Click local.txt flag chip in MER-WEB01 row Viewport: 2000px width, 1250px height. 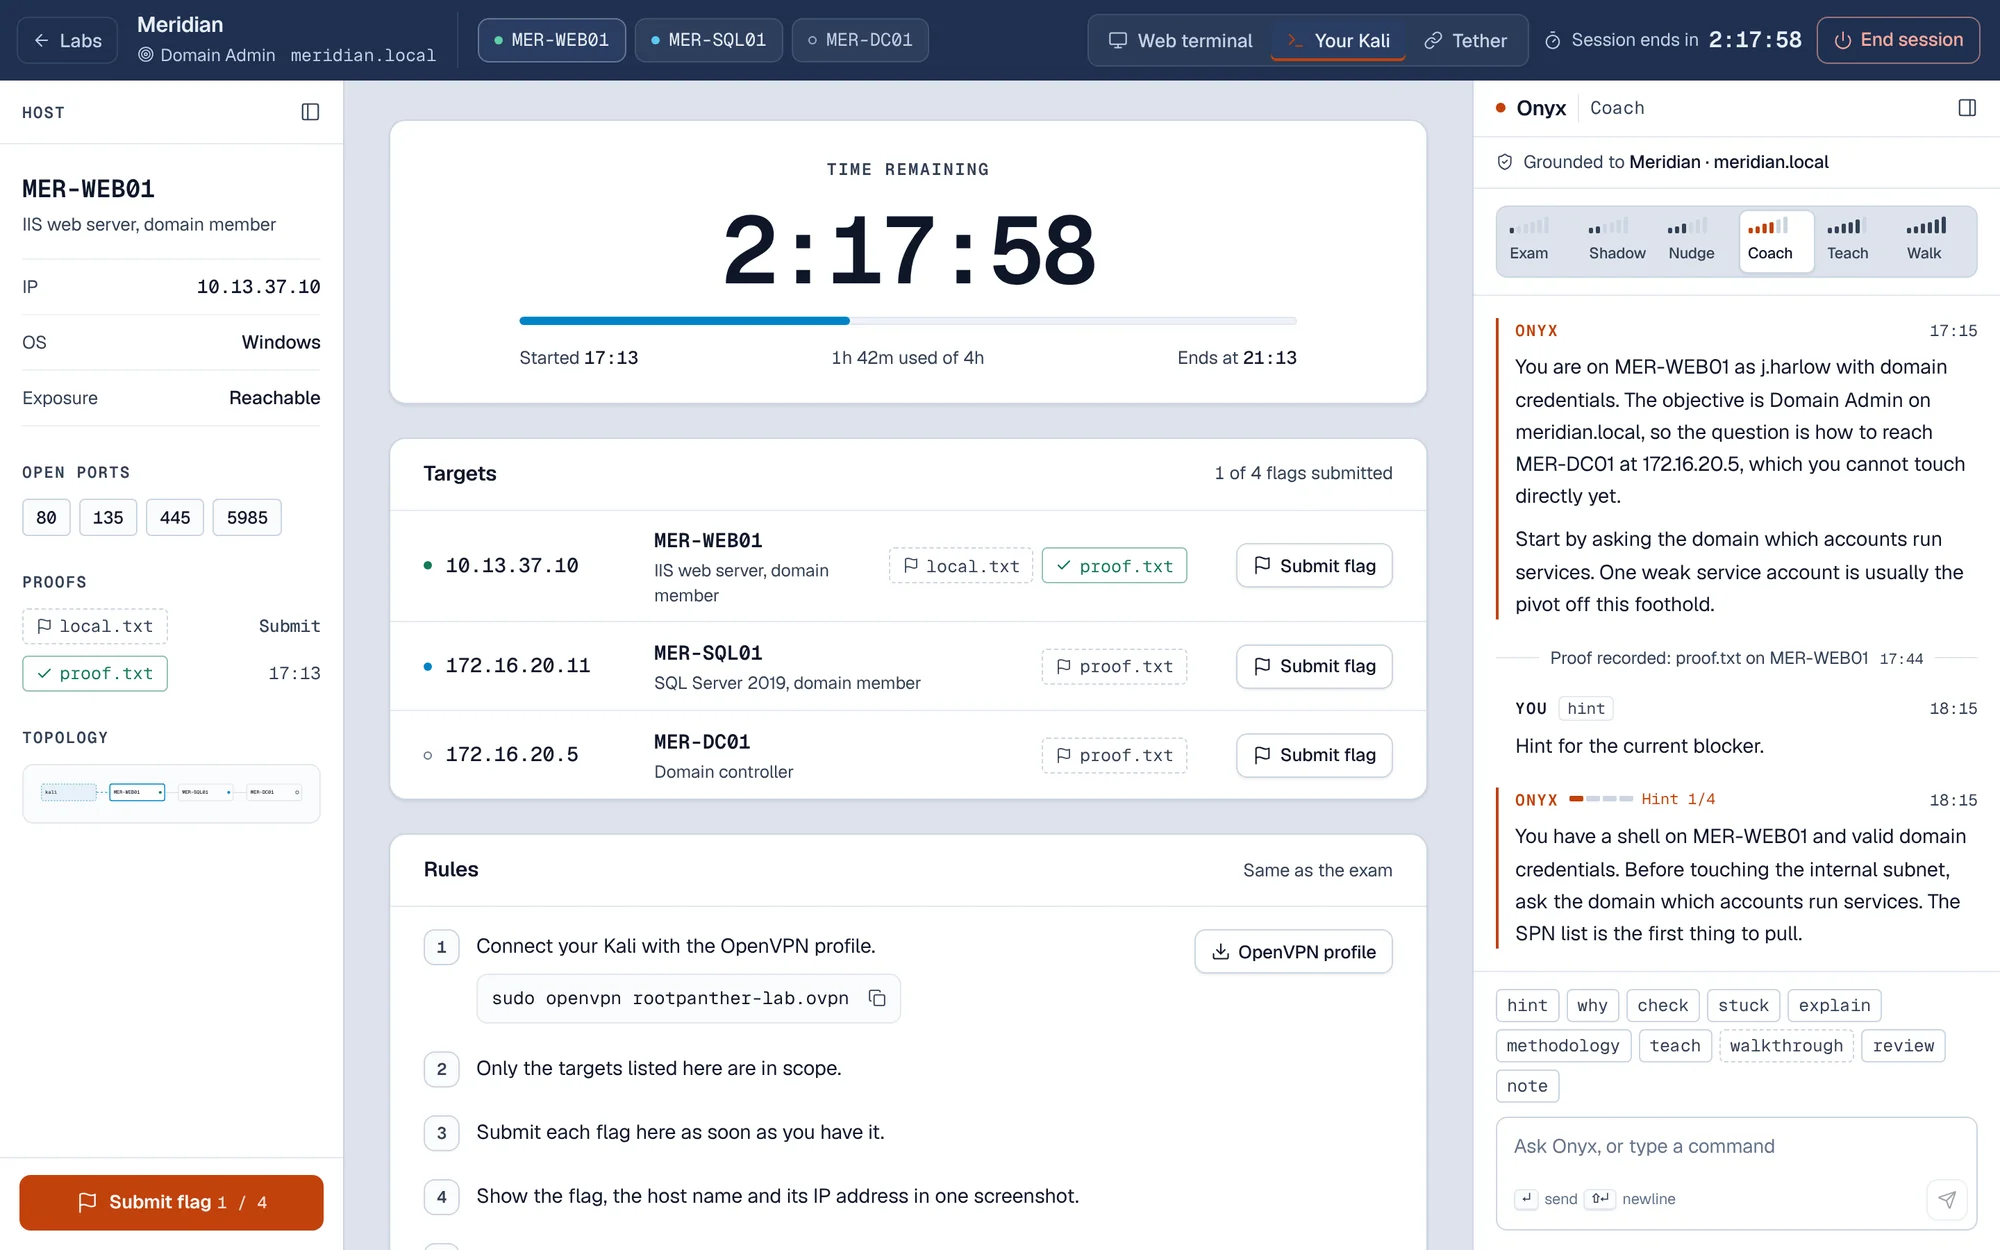pos(961,566)
